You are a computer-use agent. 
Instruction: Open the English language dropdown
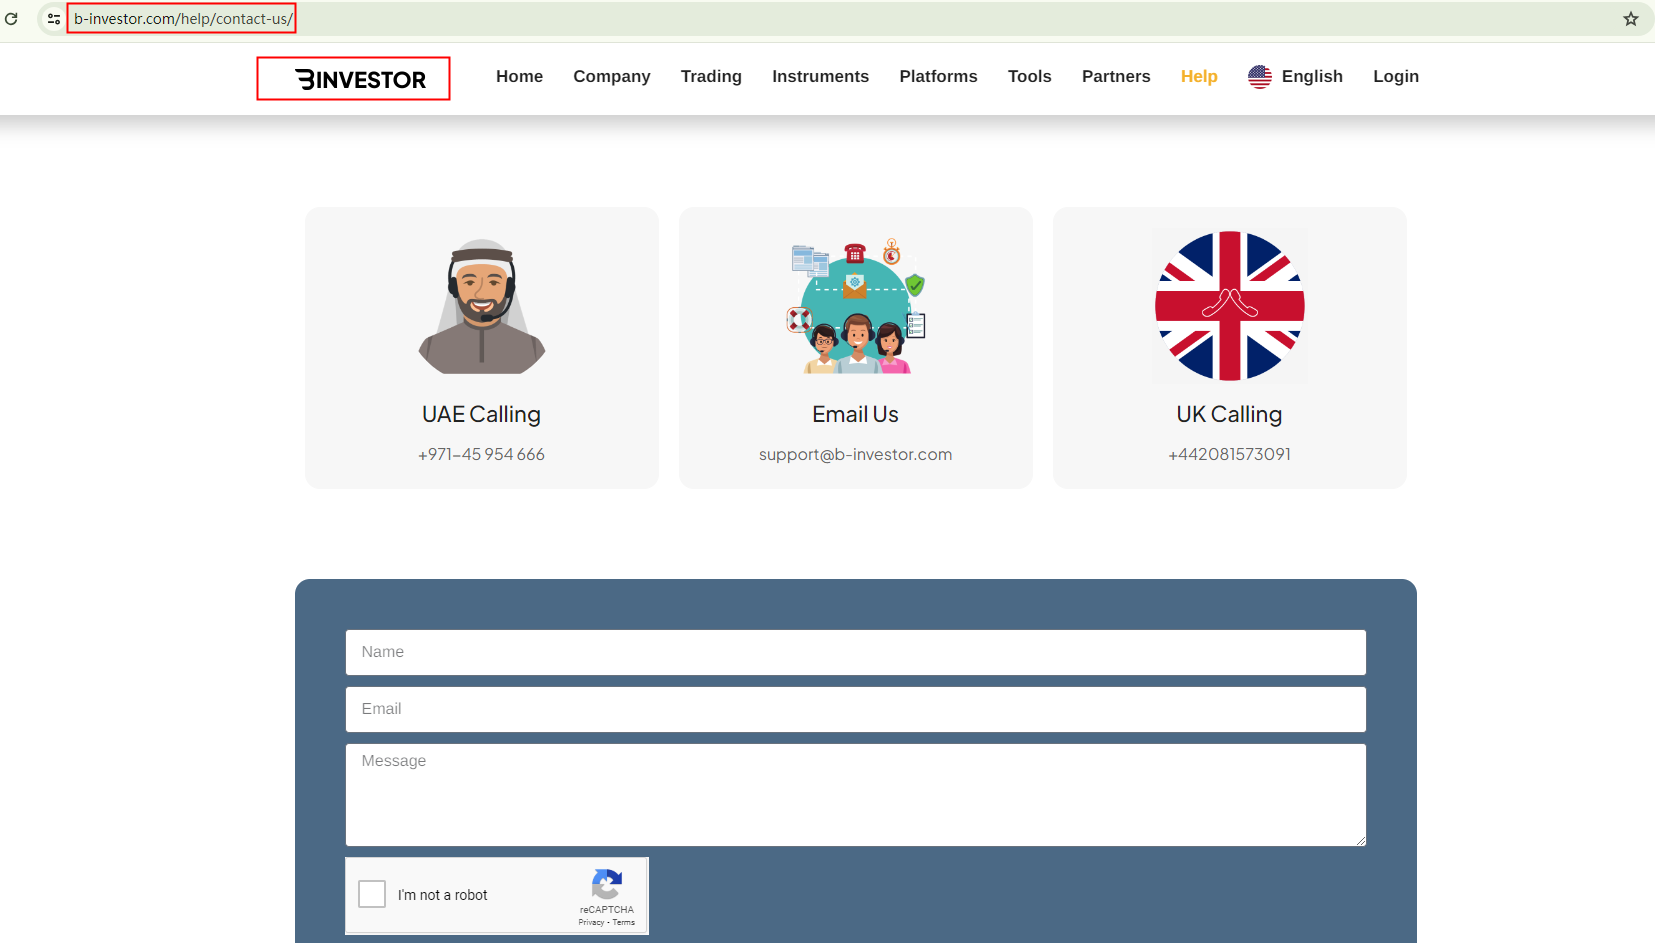click(1311, 77)
